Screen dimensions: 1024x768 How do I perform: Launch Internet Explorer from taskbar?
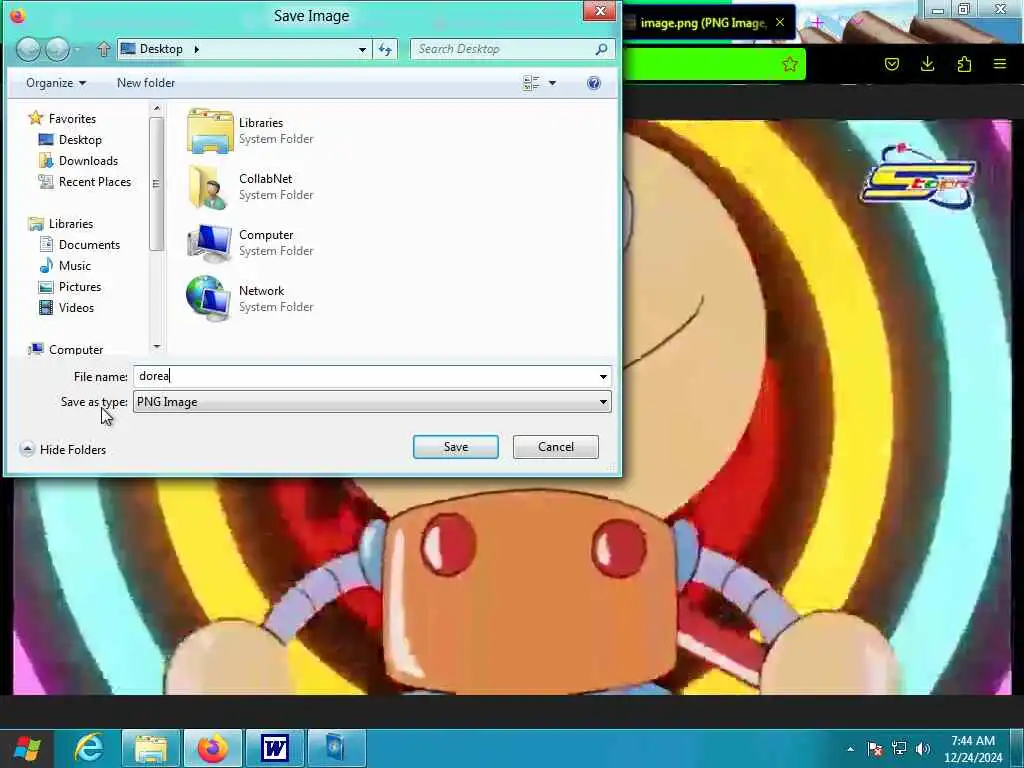point(89,748)
